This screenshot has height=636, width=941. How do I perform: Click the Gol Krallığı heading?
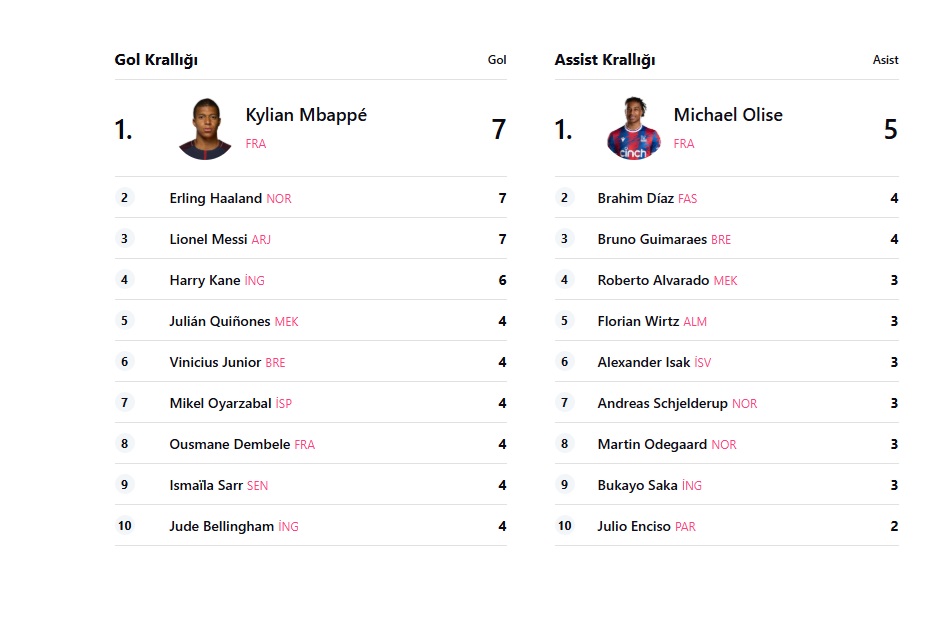(156, 60)
